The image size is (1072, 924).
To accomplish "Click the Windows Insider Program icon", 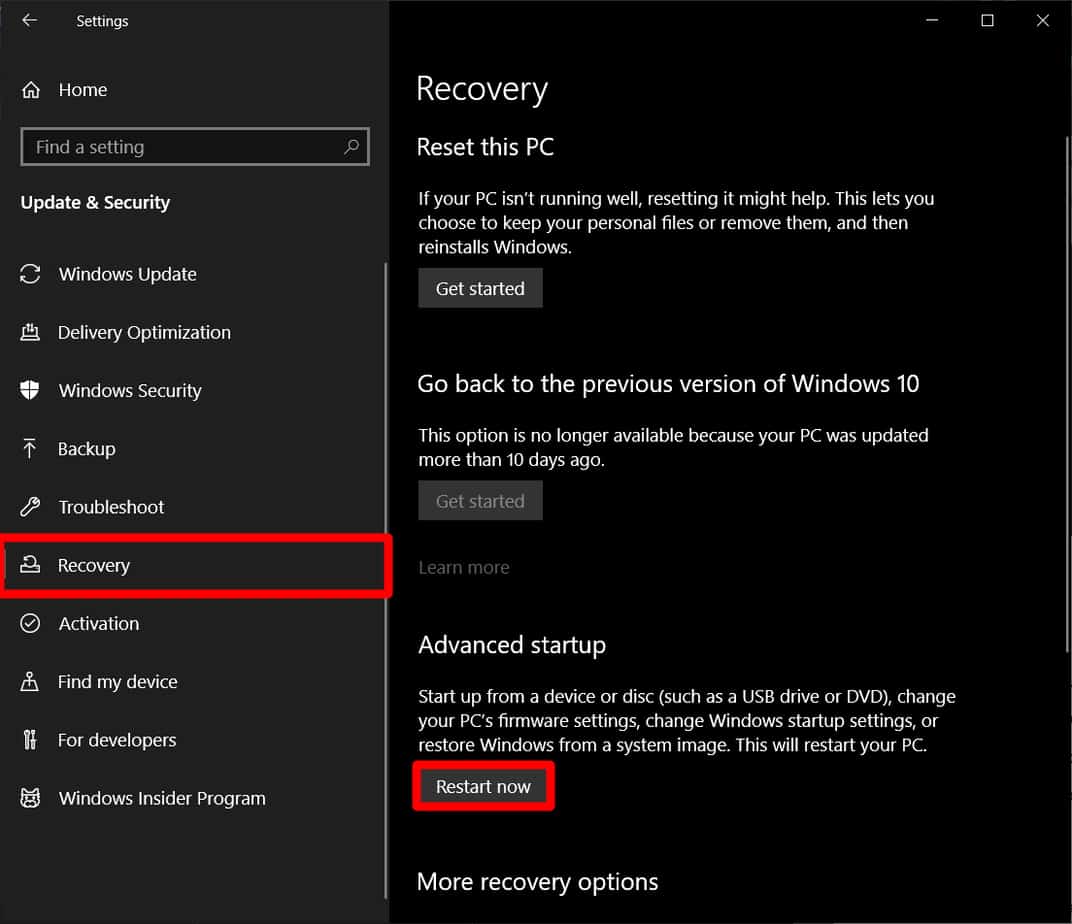I will (31, 798).
